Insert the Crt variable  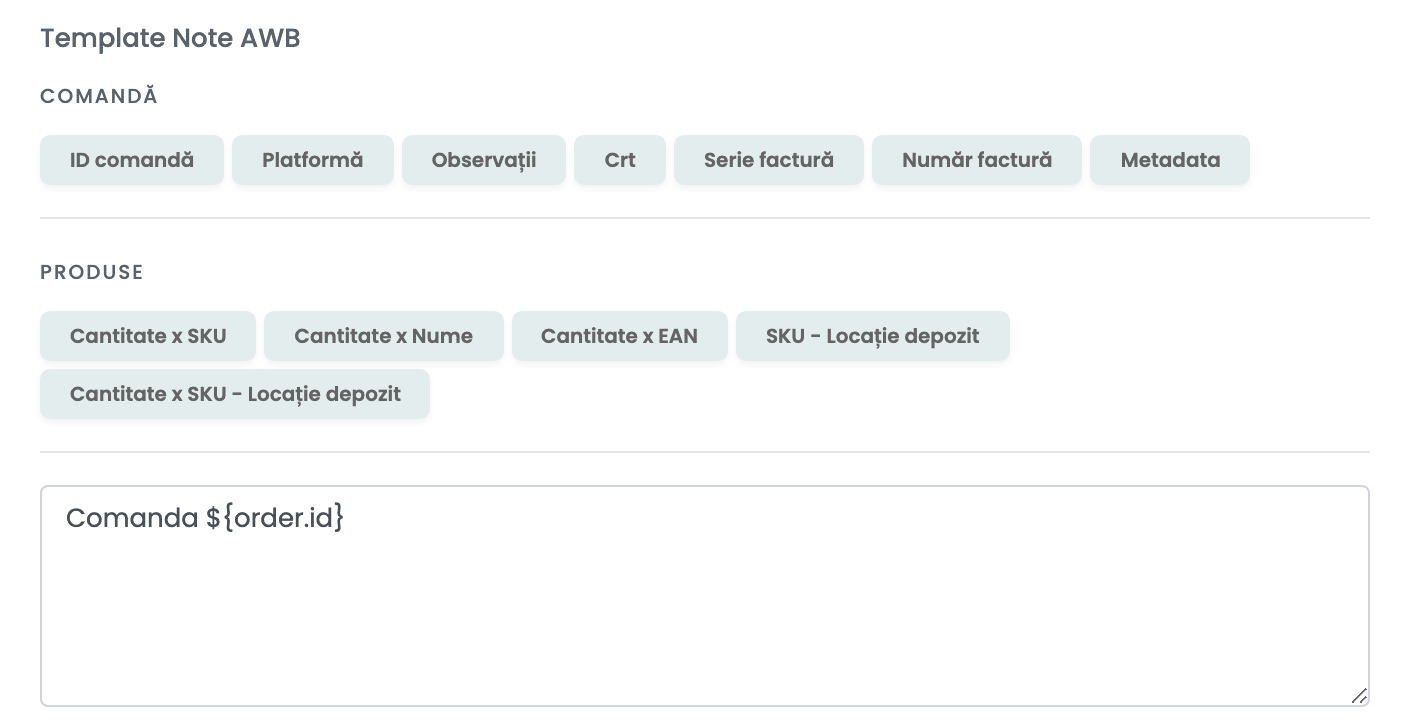[x=620, y=160]
